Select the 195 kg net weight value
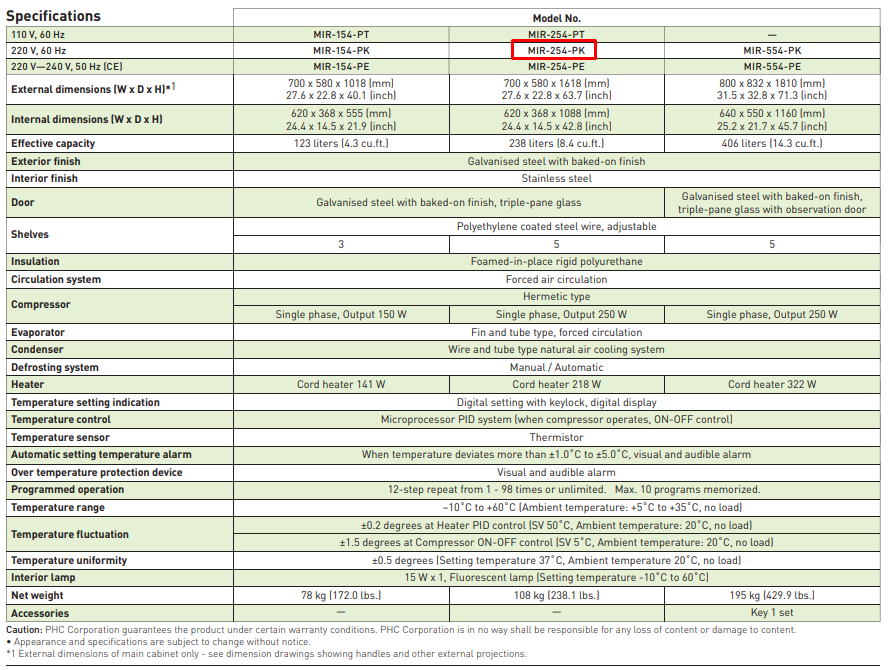889x670 pixels. 771,596
